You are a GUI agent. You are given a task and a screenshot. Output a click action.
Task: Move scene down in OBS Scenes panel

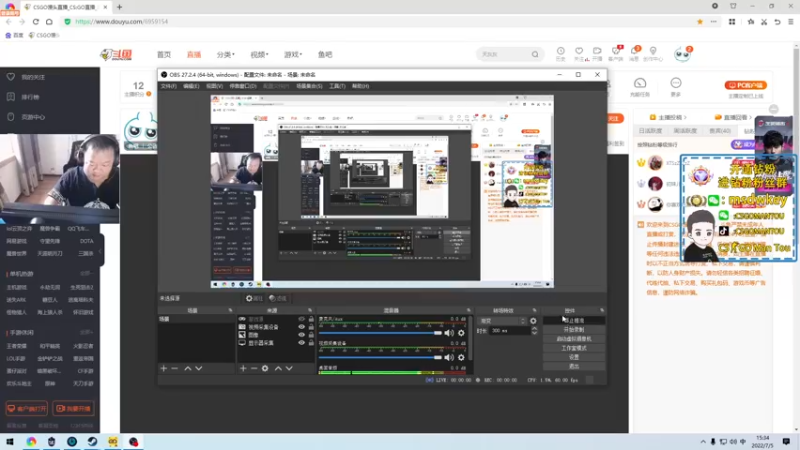point(199,368)
